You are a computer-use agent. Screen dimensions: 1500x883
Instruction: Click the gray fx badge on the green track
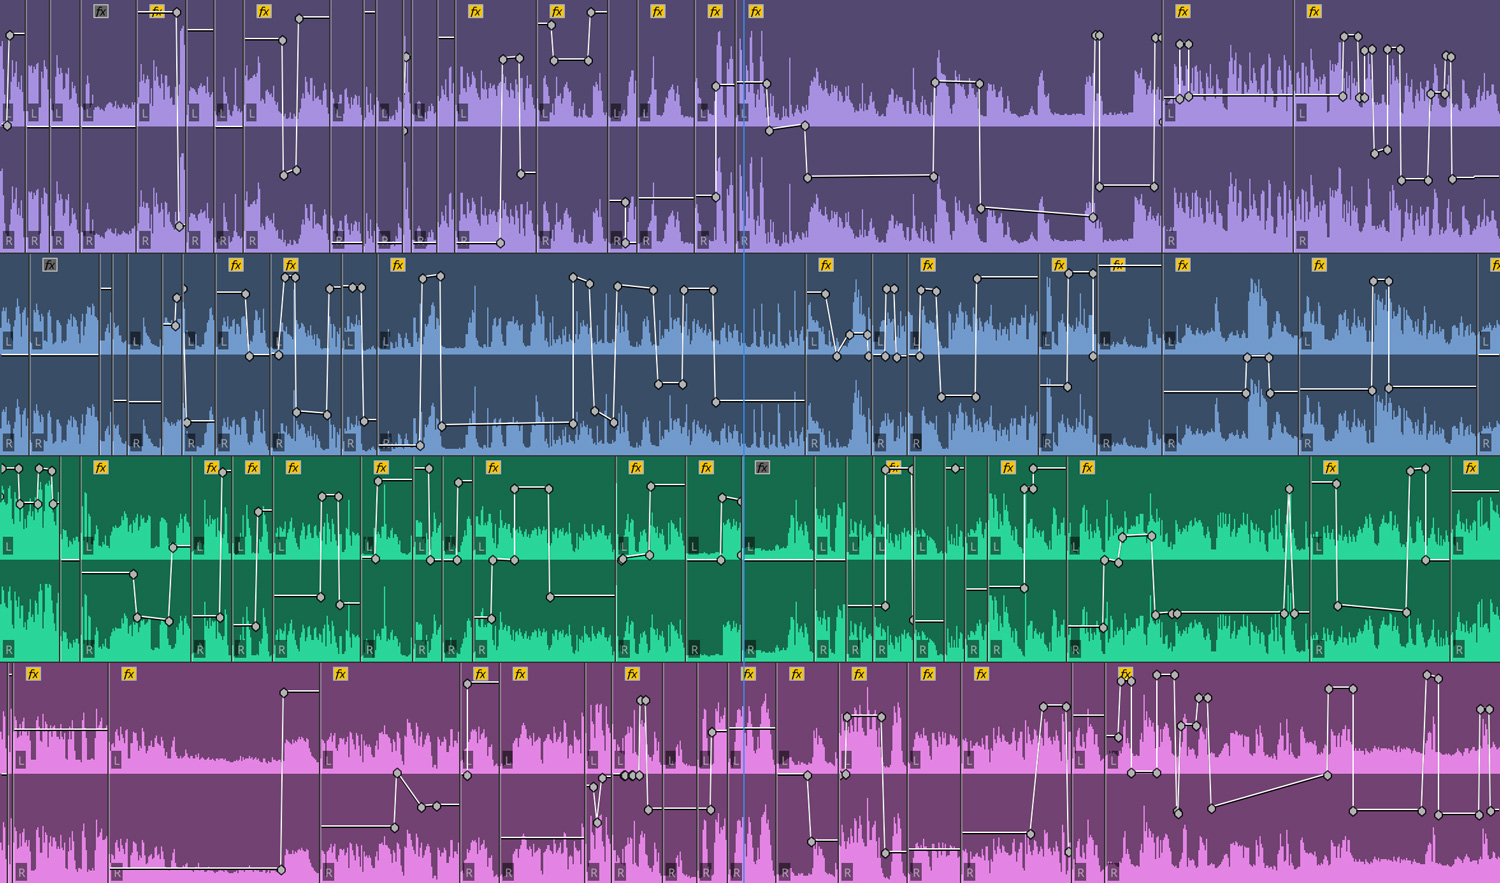[762, 468]
